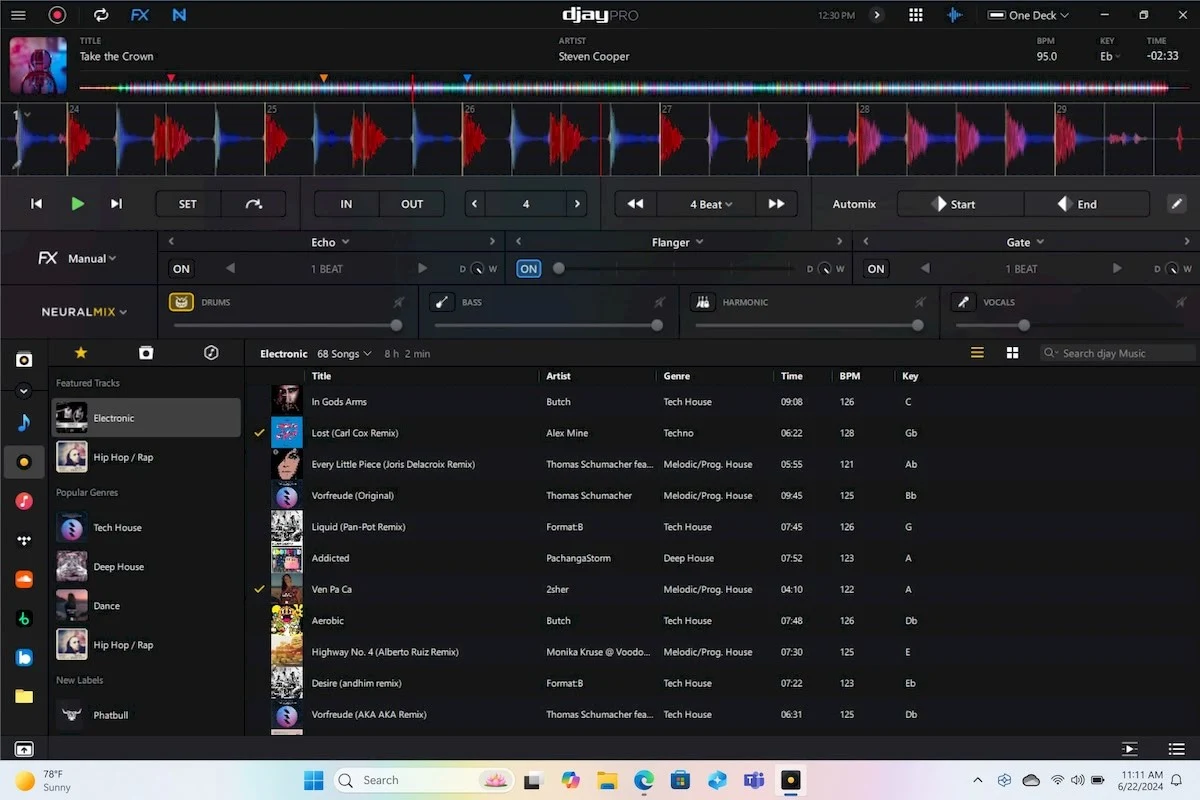The width and height of the screenshot is (1200, 800).
Task: Open Apple Music source in sidebar
Action: click(x=24, y=501)
